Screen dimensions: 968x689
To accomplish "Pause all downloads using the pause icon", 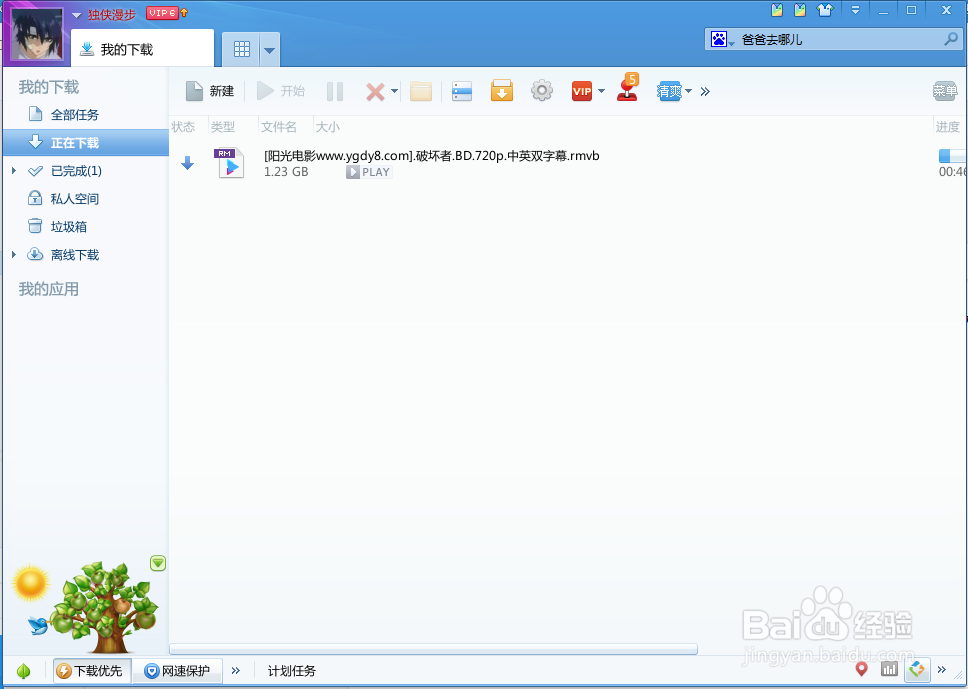I will point(334,91).
